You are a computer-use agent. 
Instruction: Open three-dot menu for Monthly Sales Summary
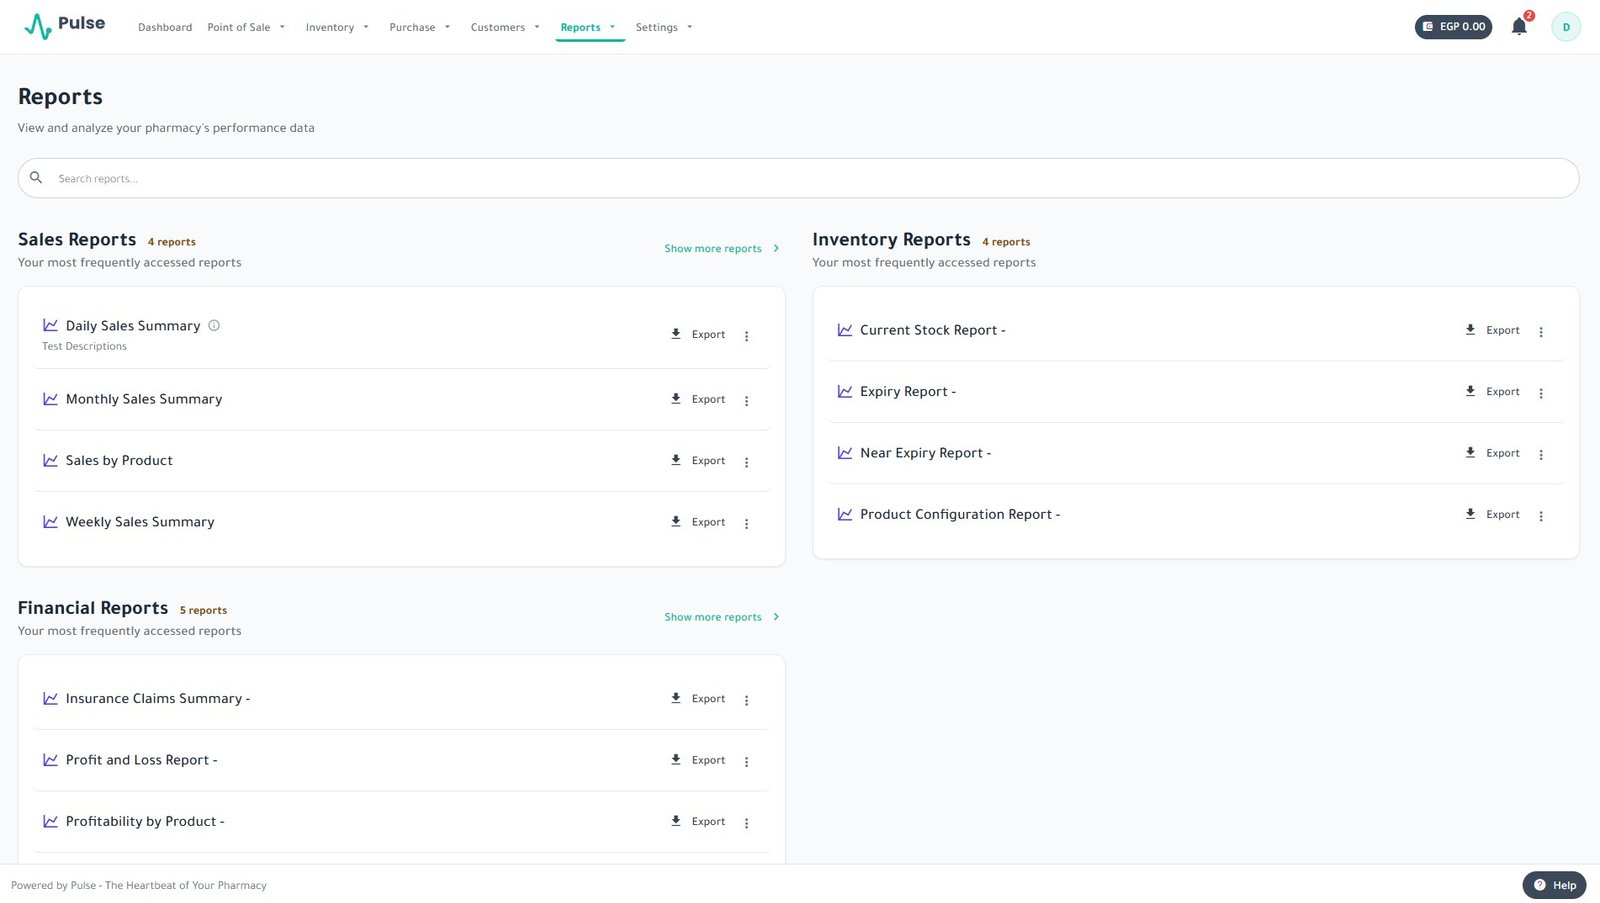coord(746,401)
